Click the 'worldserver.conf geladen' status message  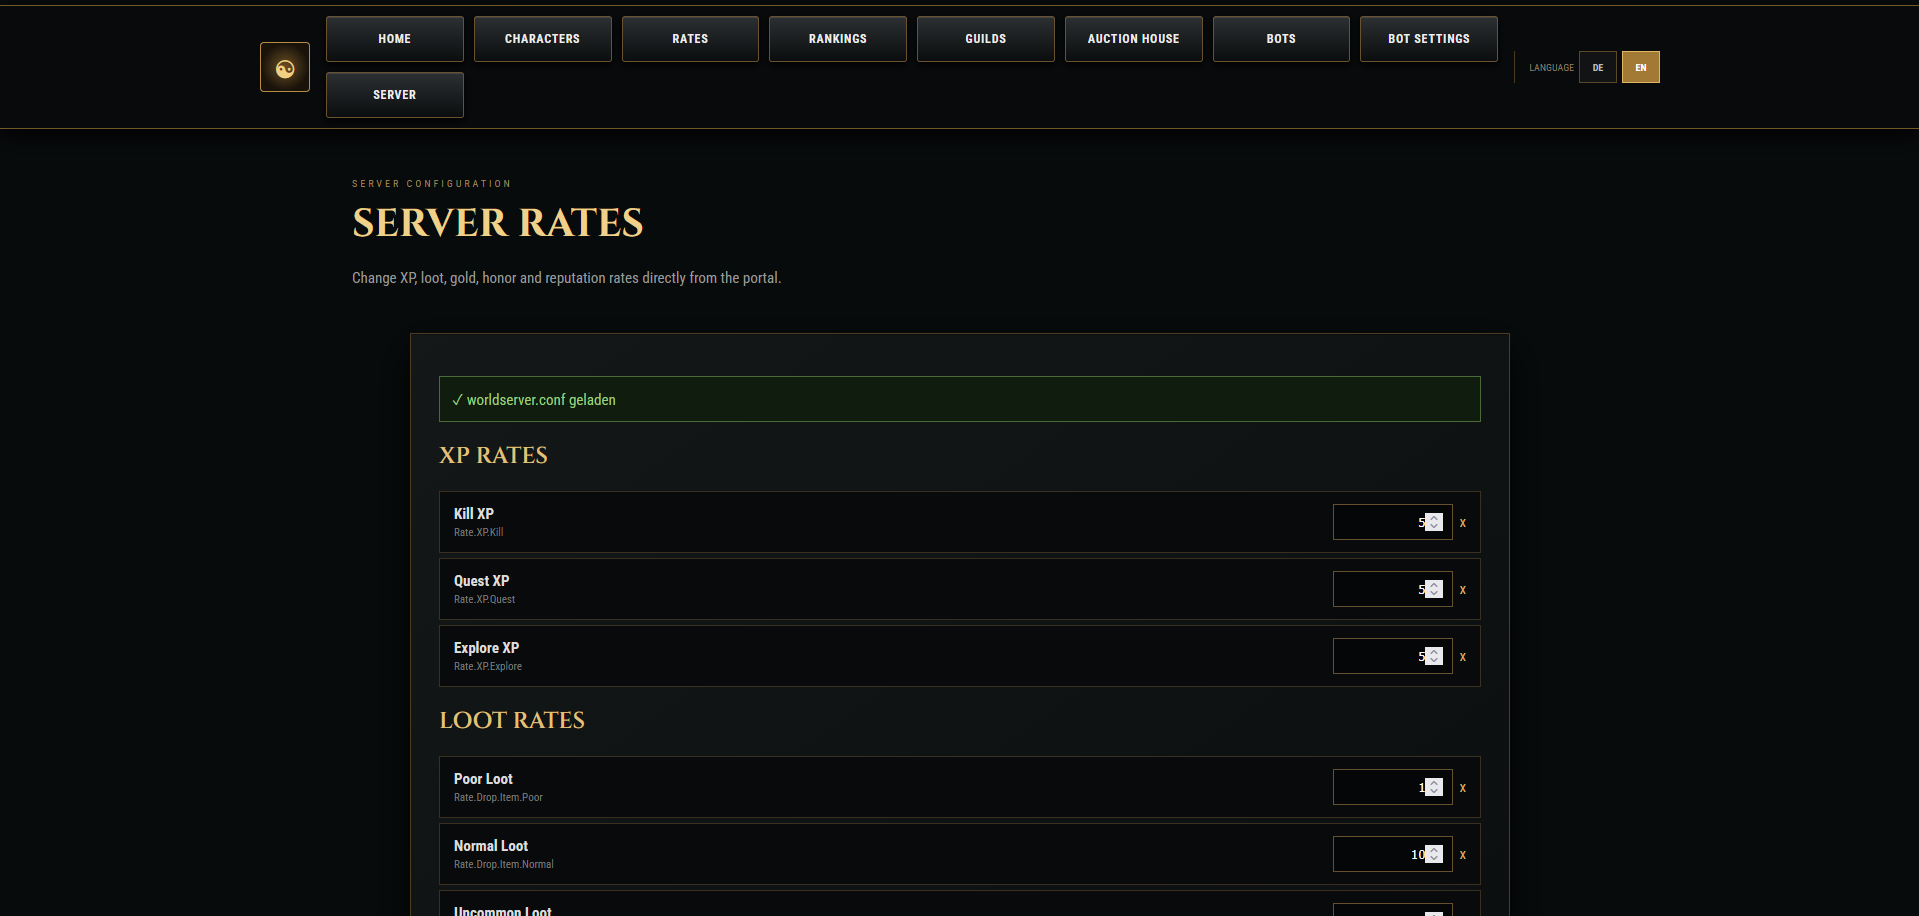coord(960,399)
